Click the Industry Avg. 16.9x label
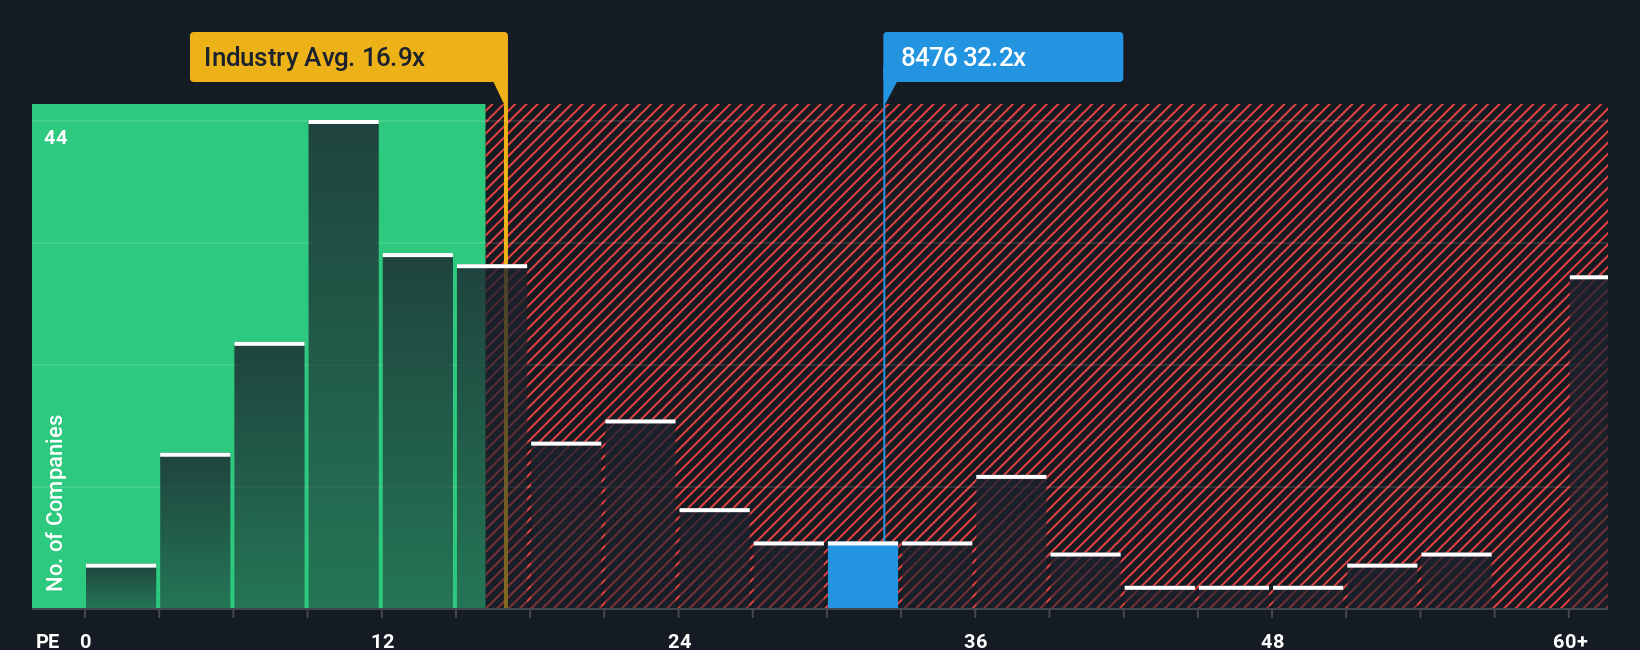The height and width of the screenshot is (650, 1640). 348,57
